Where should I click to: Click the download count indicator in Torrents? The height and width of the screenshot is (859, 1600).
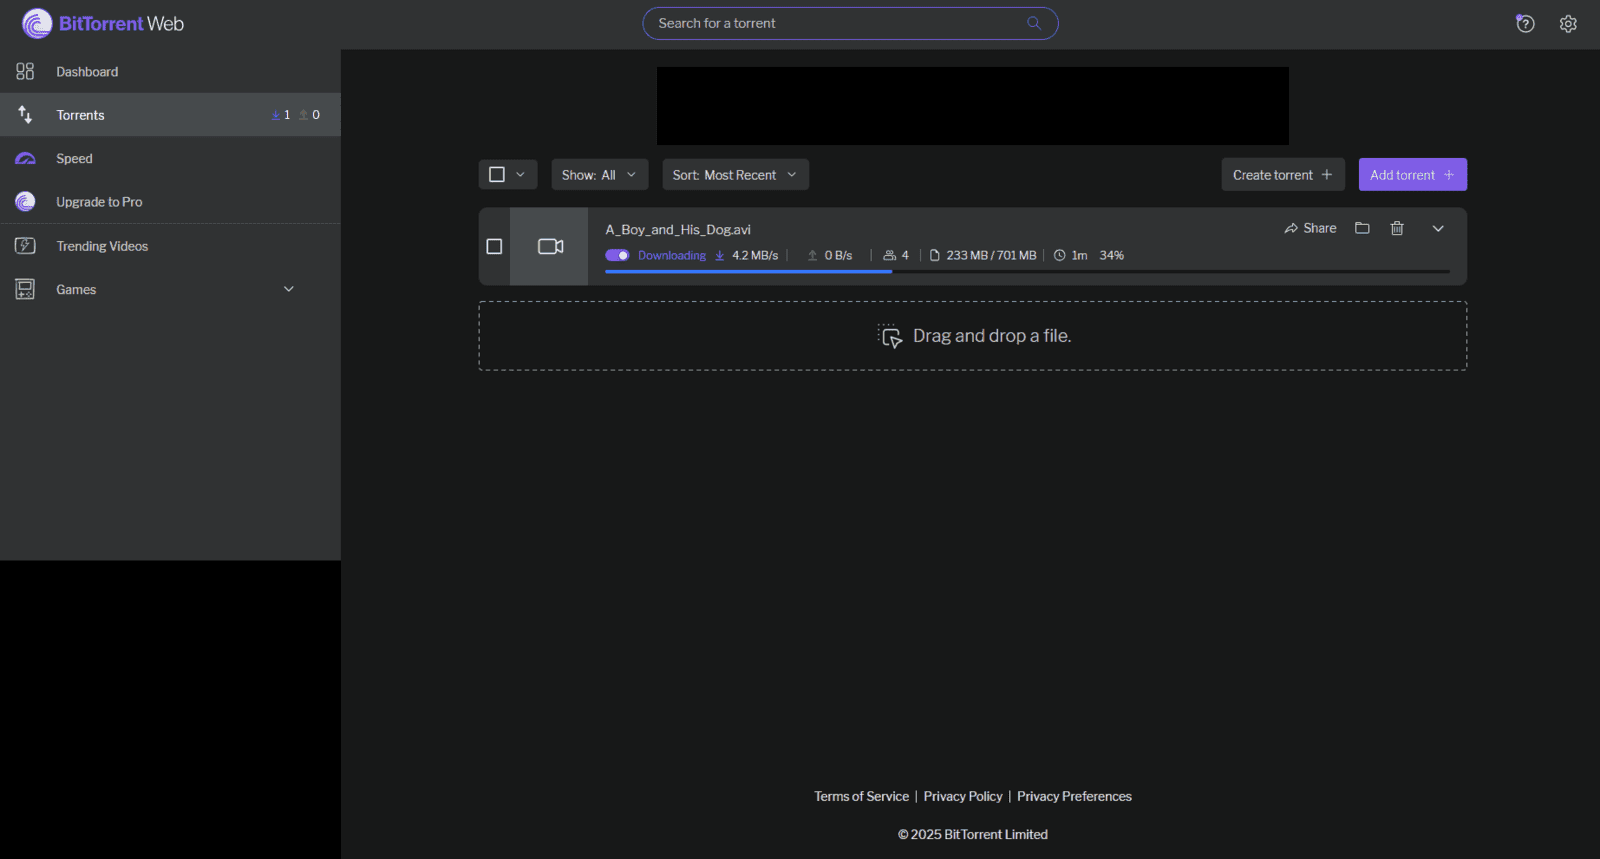tap(281, 115)
